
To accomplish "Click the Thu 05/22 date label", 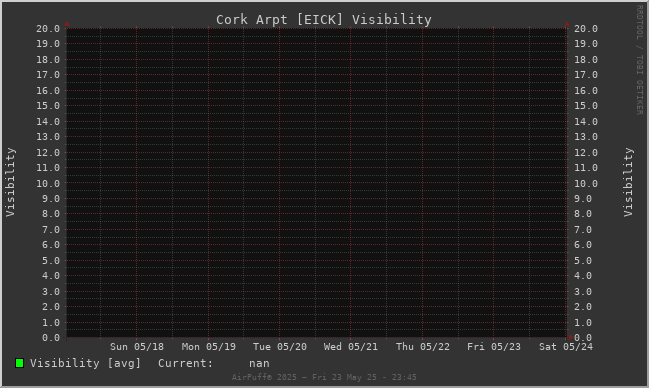I will coord(423,347).
